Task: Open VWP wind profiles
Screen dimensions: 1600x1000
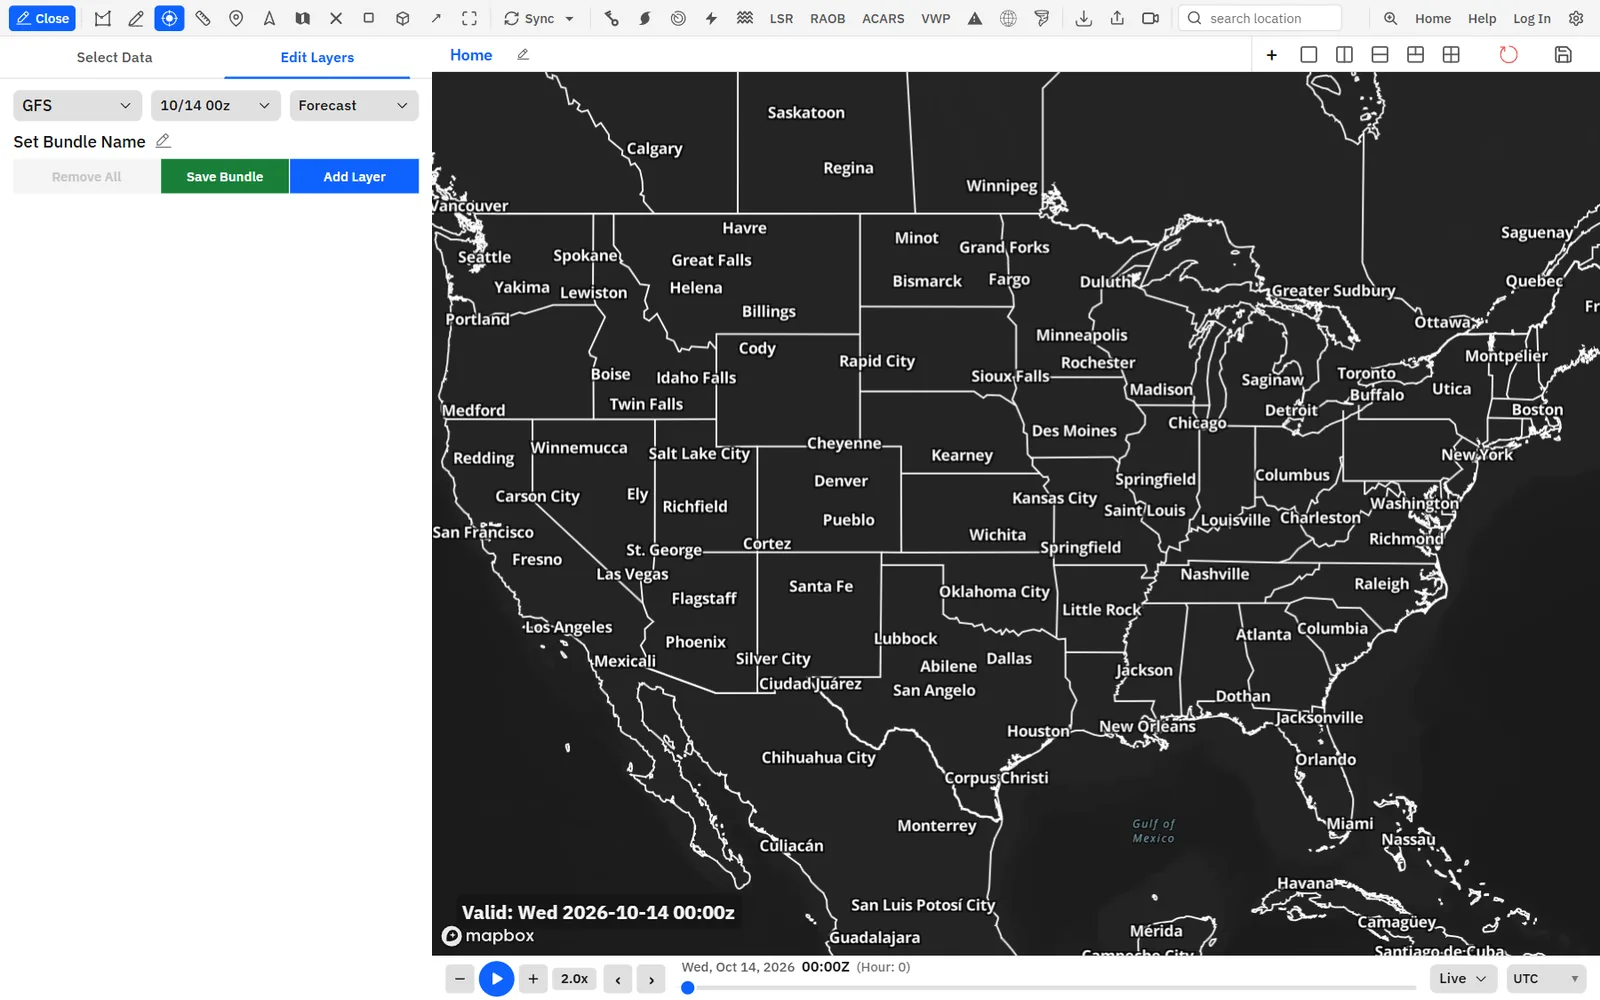Action: pos(936,18)
